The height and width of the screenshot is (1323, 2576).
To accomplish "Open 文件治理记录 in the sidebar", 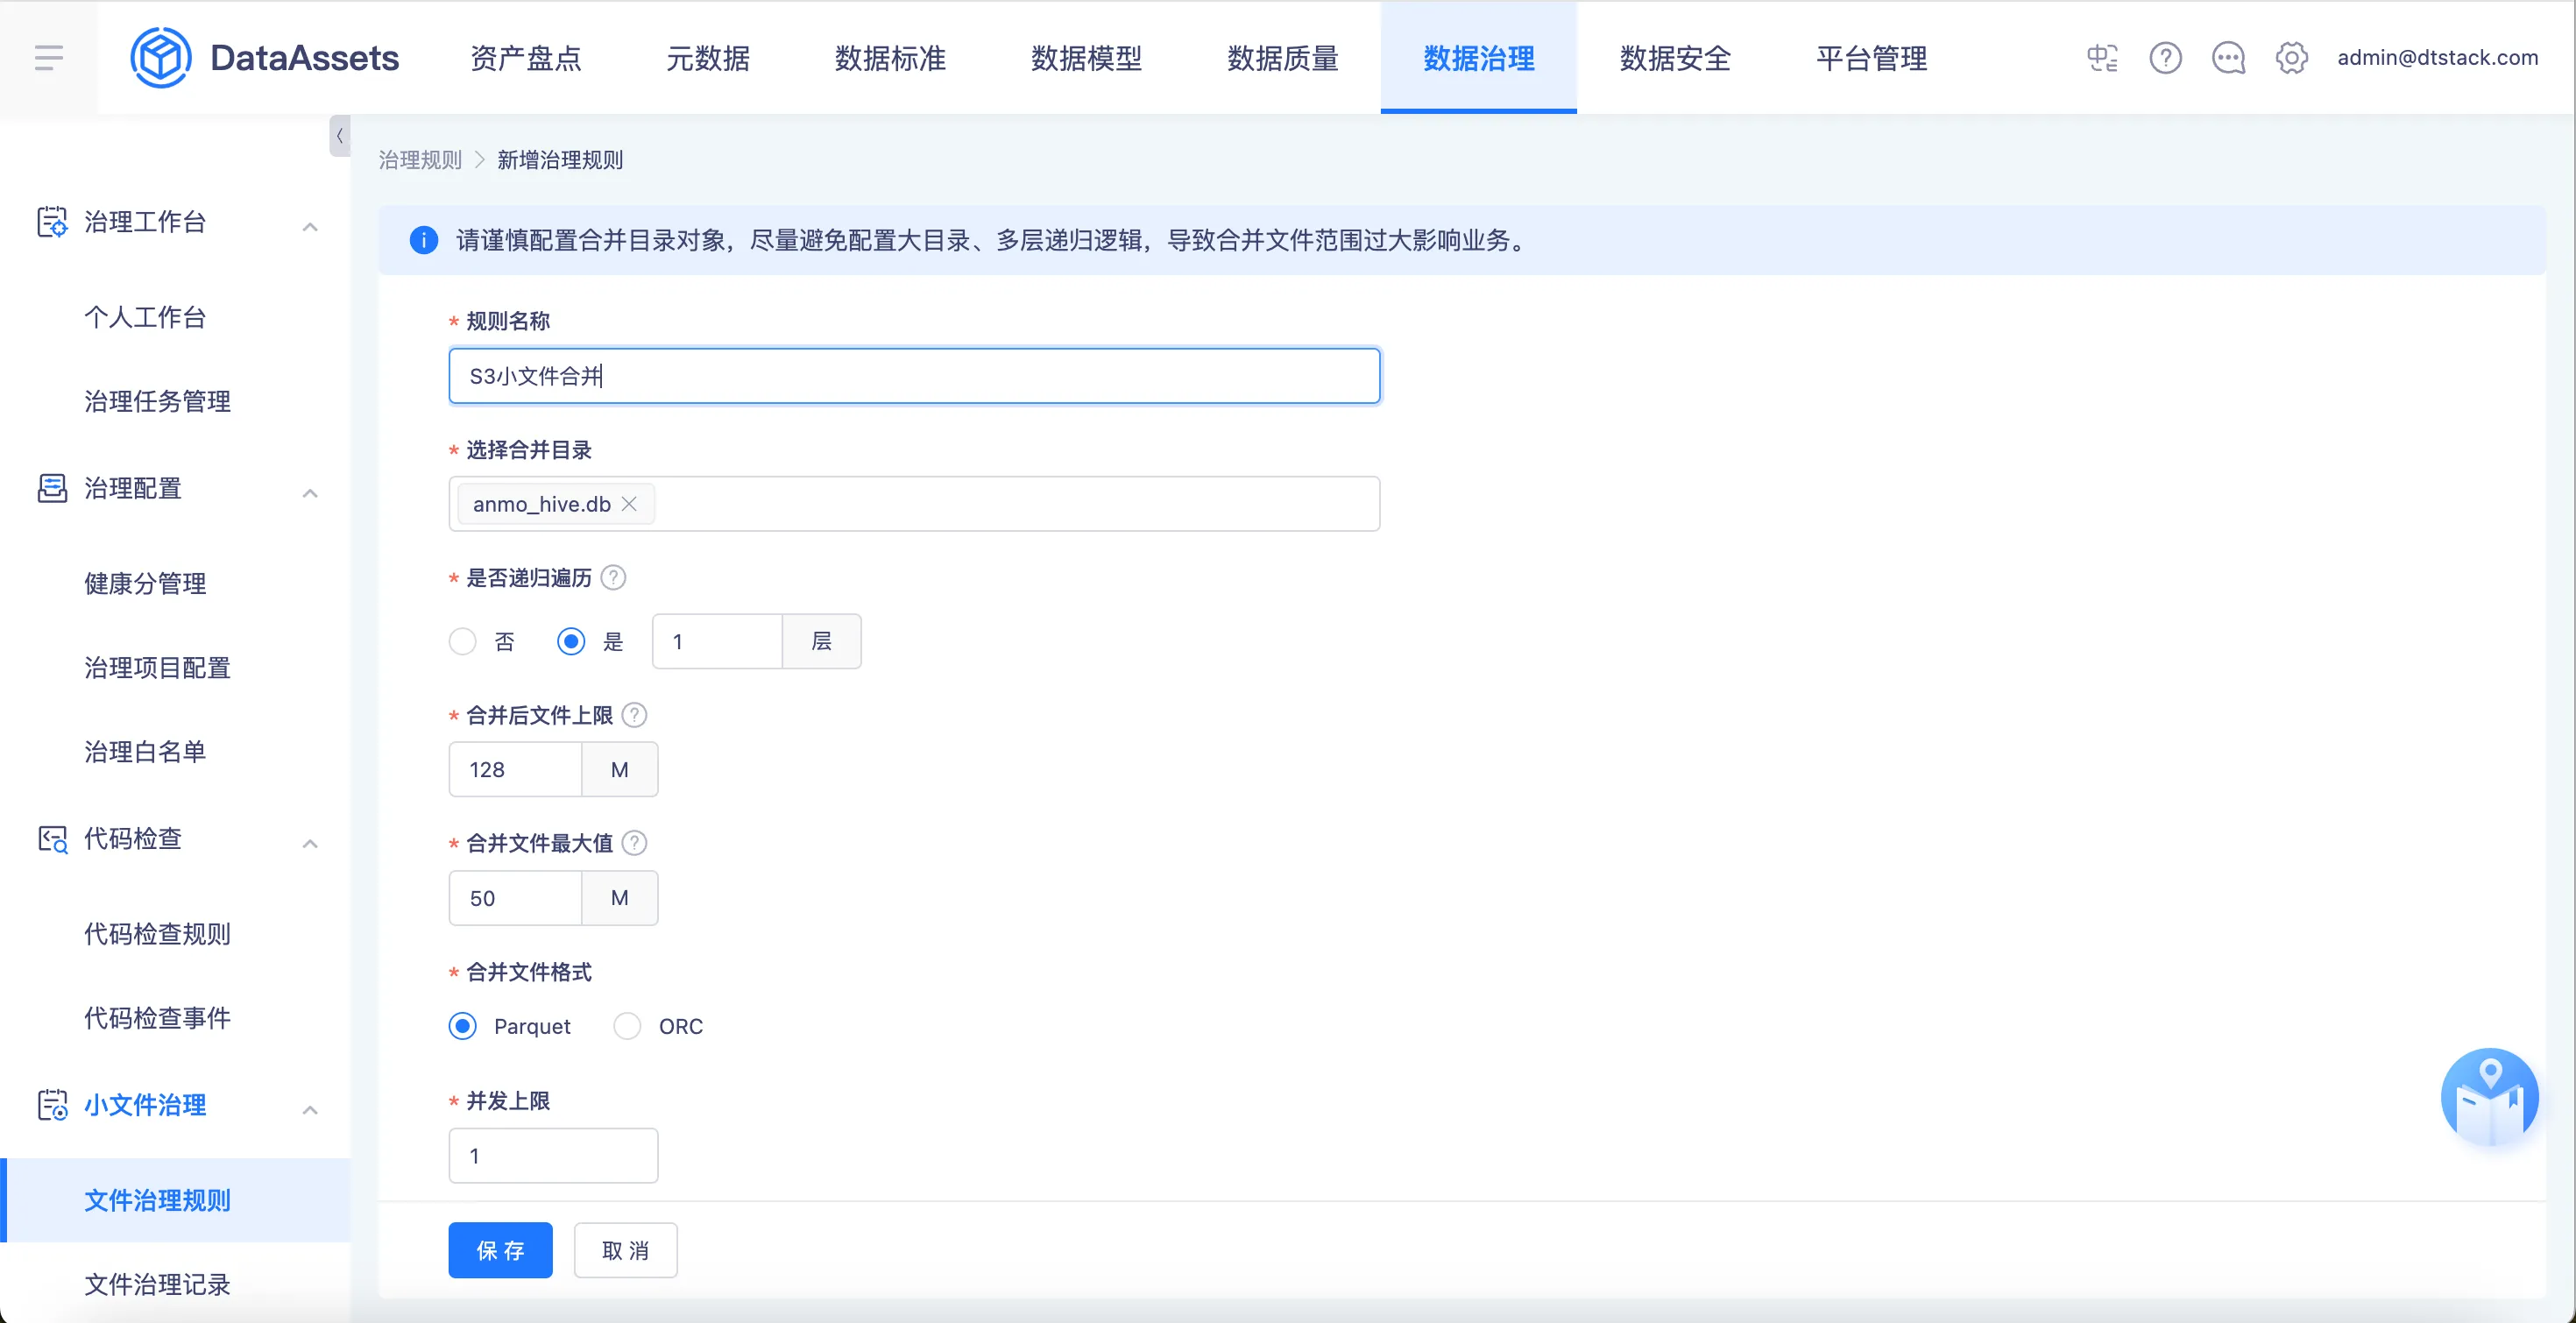I will [157, 1284].
